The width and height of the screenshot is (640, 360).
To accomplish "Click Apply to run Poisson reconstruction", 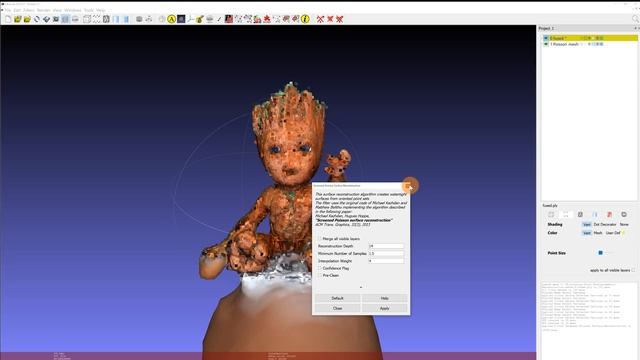I will point(384,309).
